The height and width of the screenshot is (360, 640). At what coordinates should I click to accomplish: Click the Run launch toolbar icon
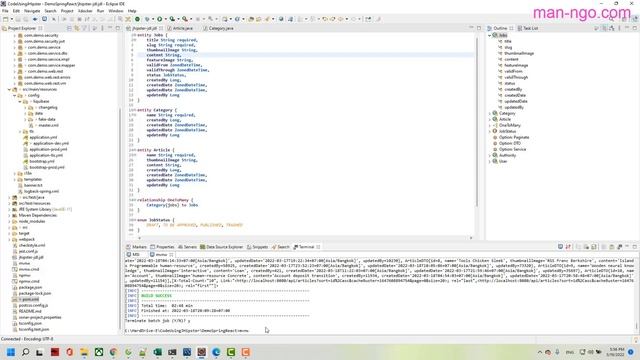160,19
